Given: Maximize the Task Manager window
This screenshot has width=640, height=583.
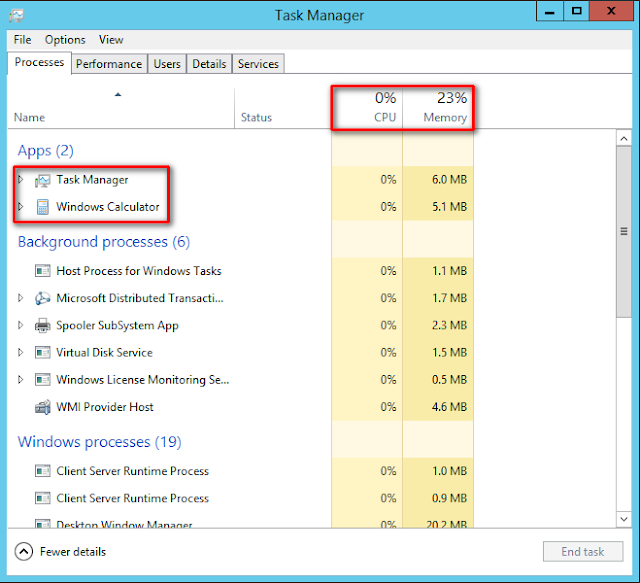Looking at the screenshot, I should pos(576,11).
